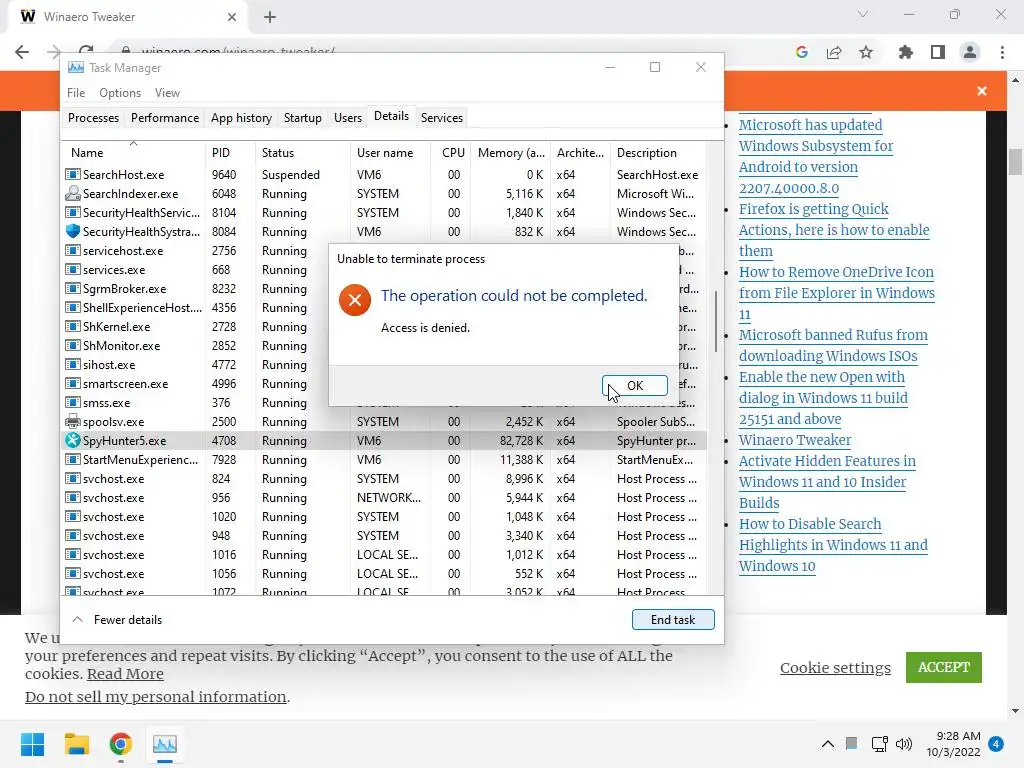Select svchost.exe with PID 824
Screen dimensions: 1024x768
384,478
